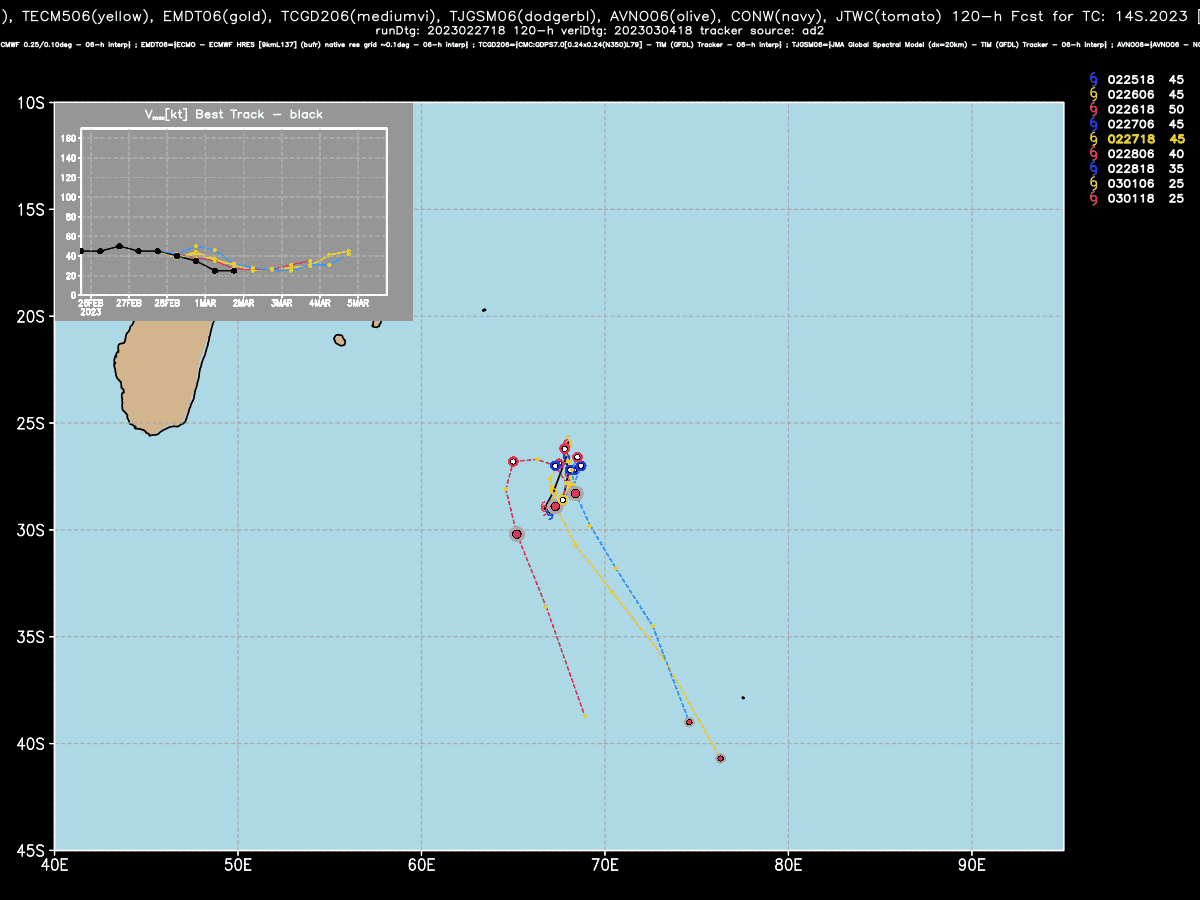Screen dimensions: 1200x900
Task: Click the 30S latitude axis label
Action: click(x=33, y=530)
